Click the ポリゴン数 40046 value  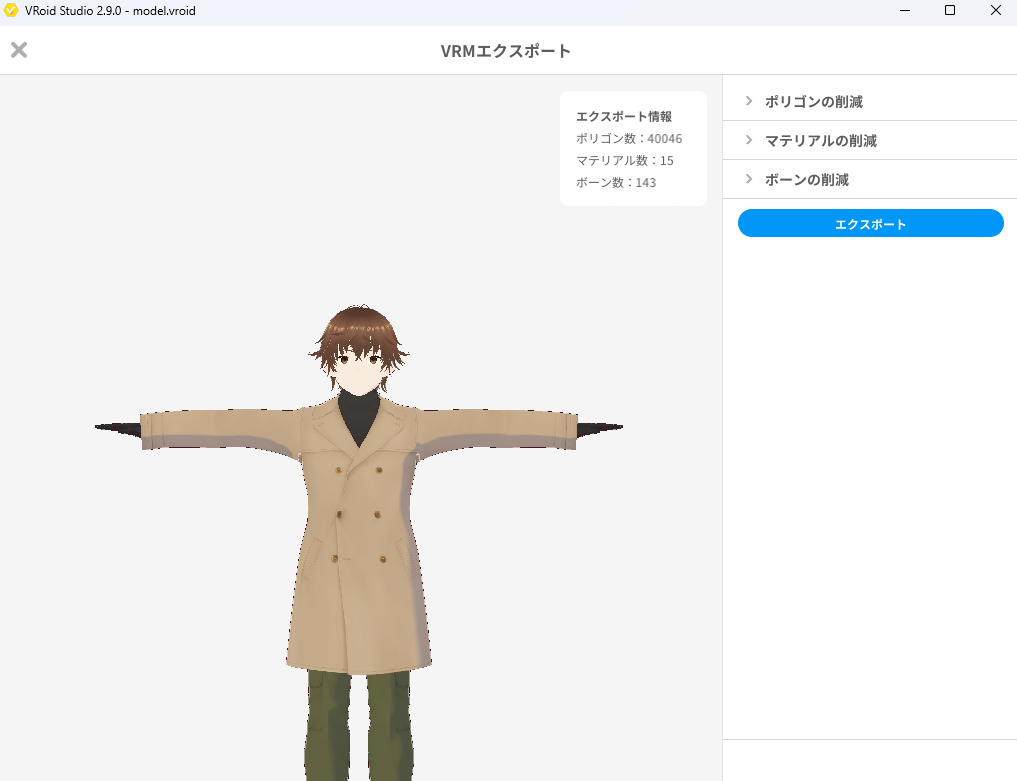click(x=664, y=139)
